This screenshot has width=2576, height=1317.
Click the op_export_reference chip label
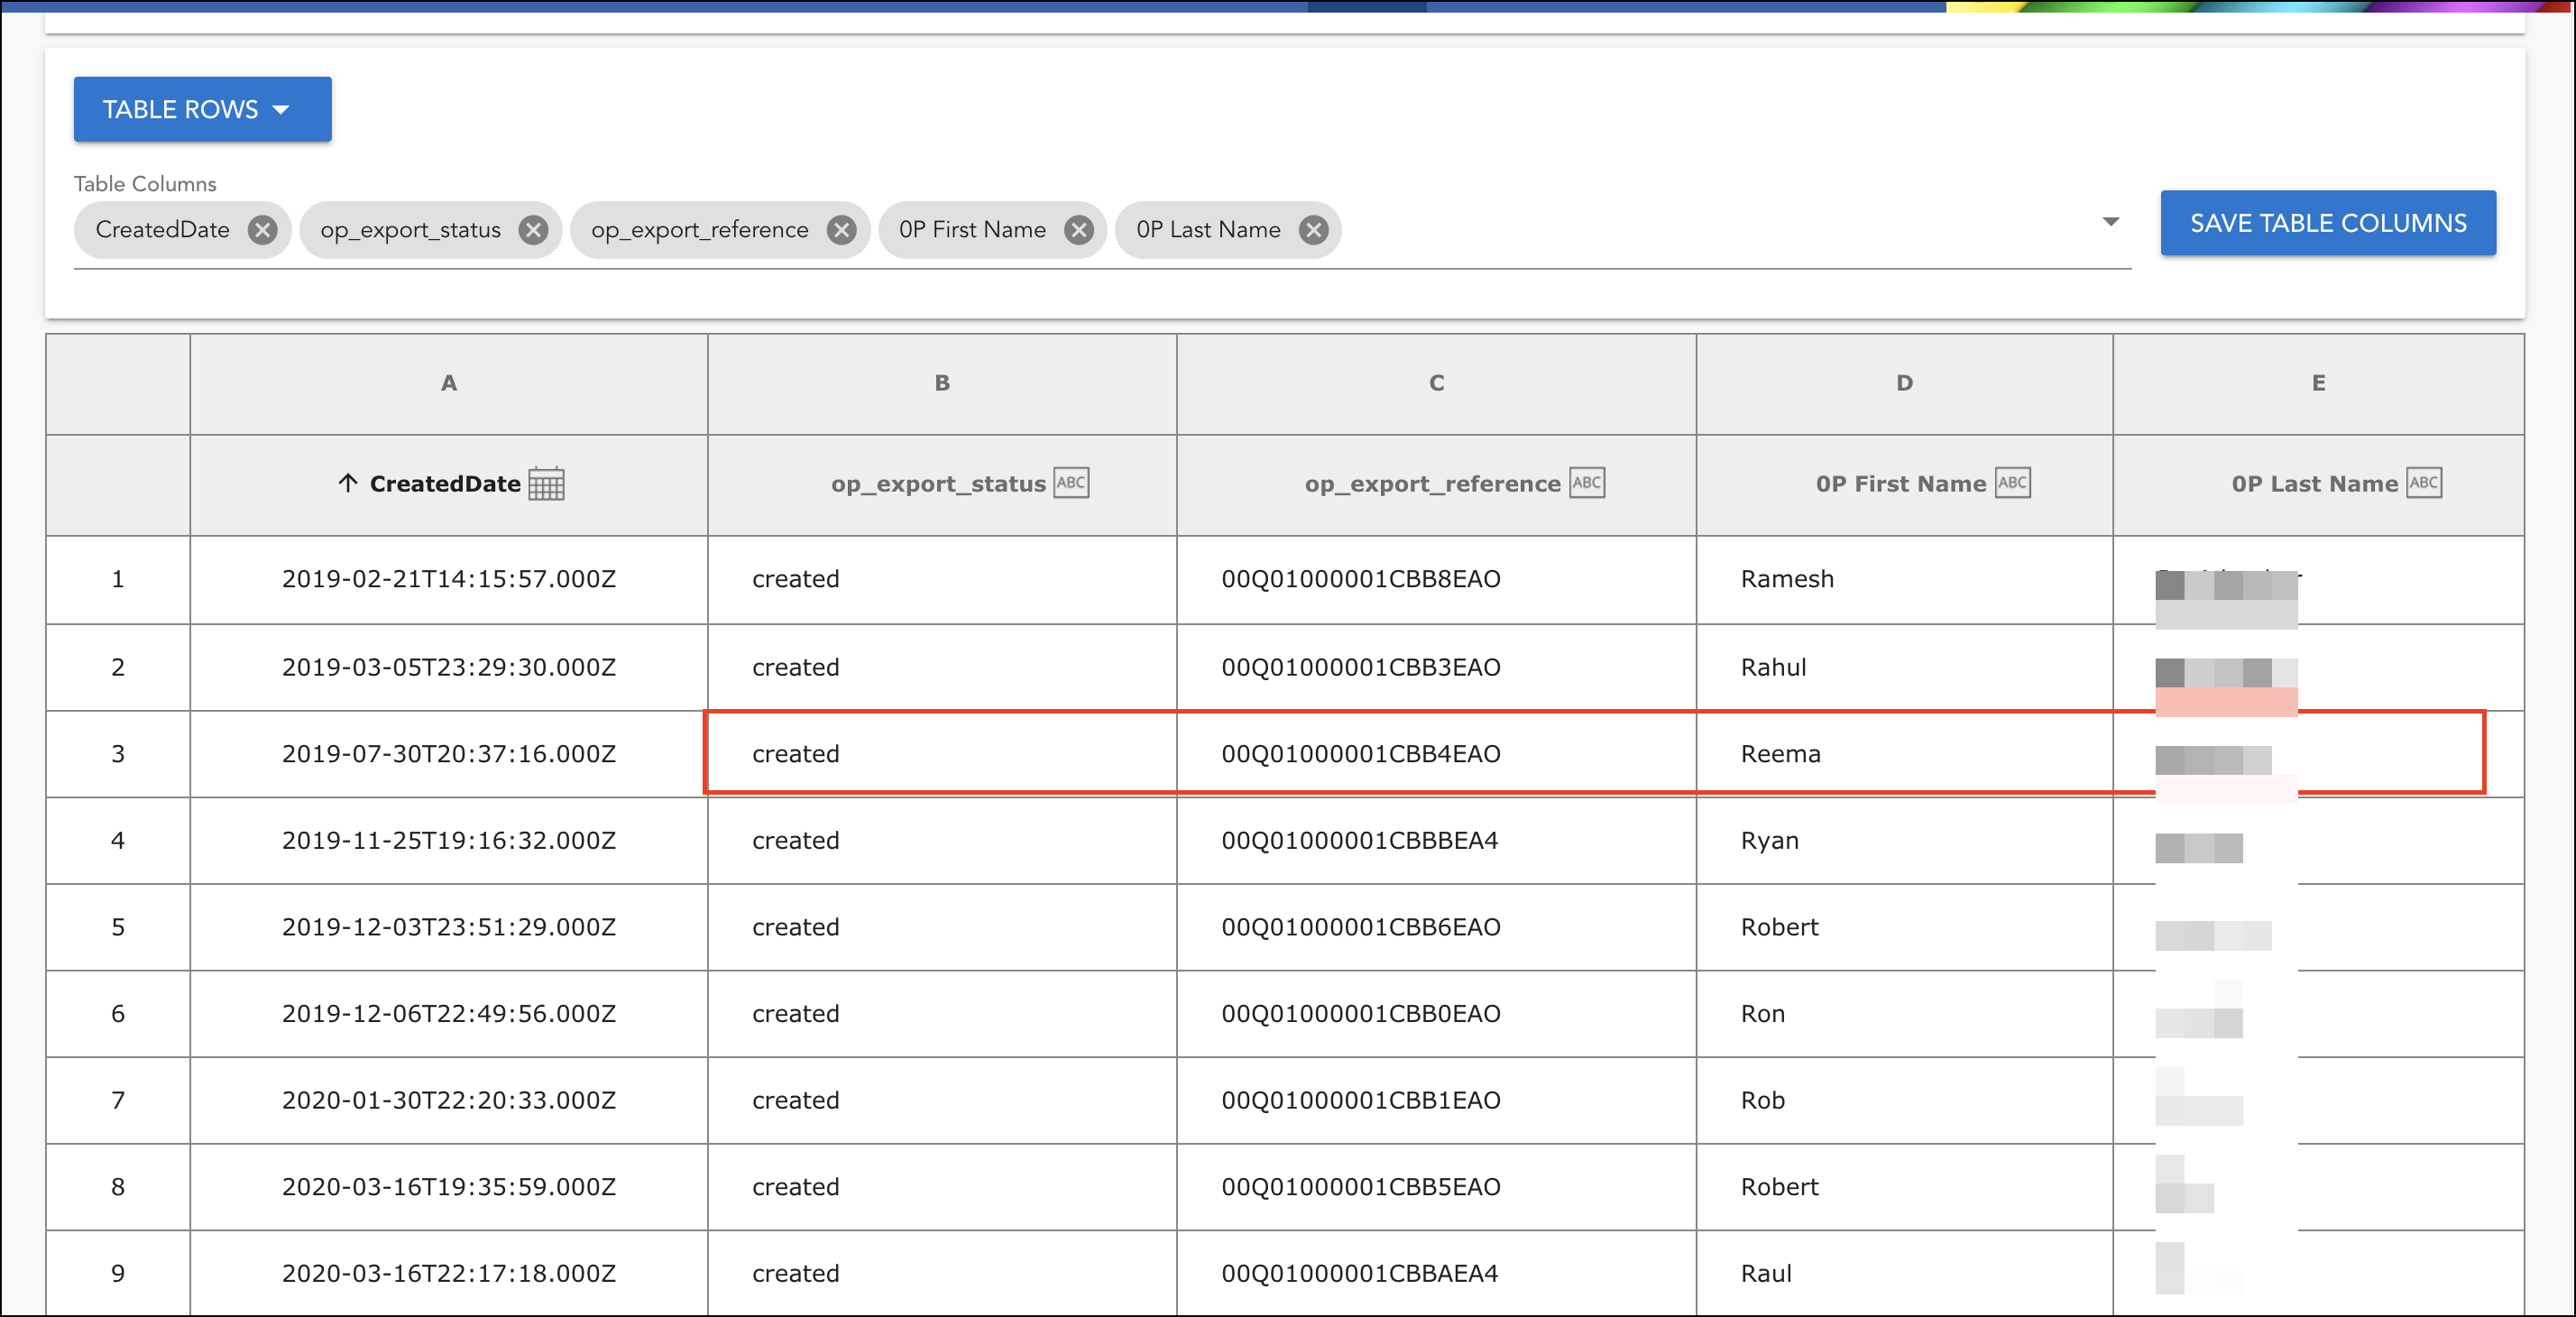(x=700, y=230)
